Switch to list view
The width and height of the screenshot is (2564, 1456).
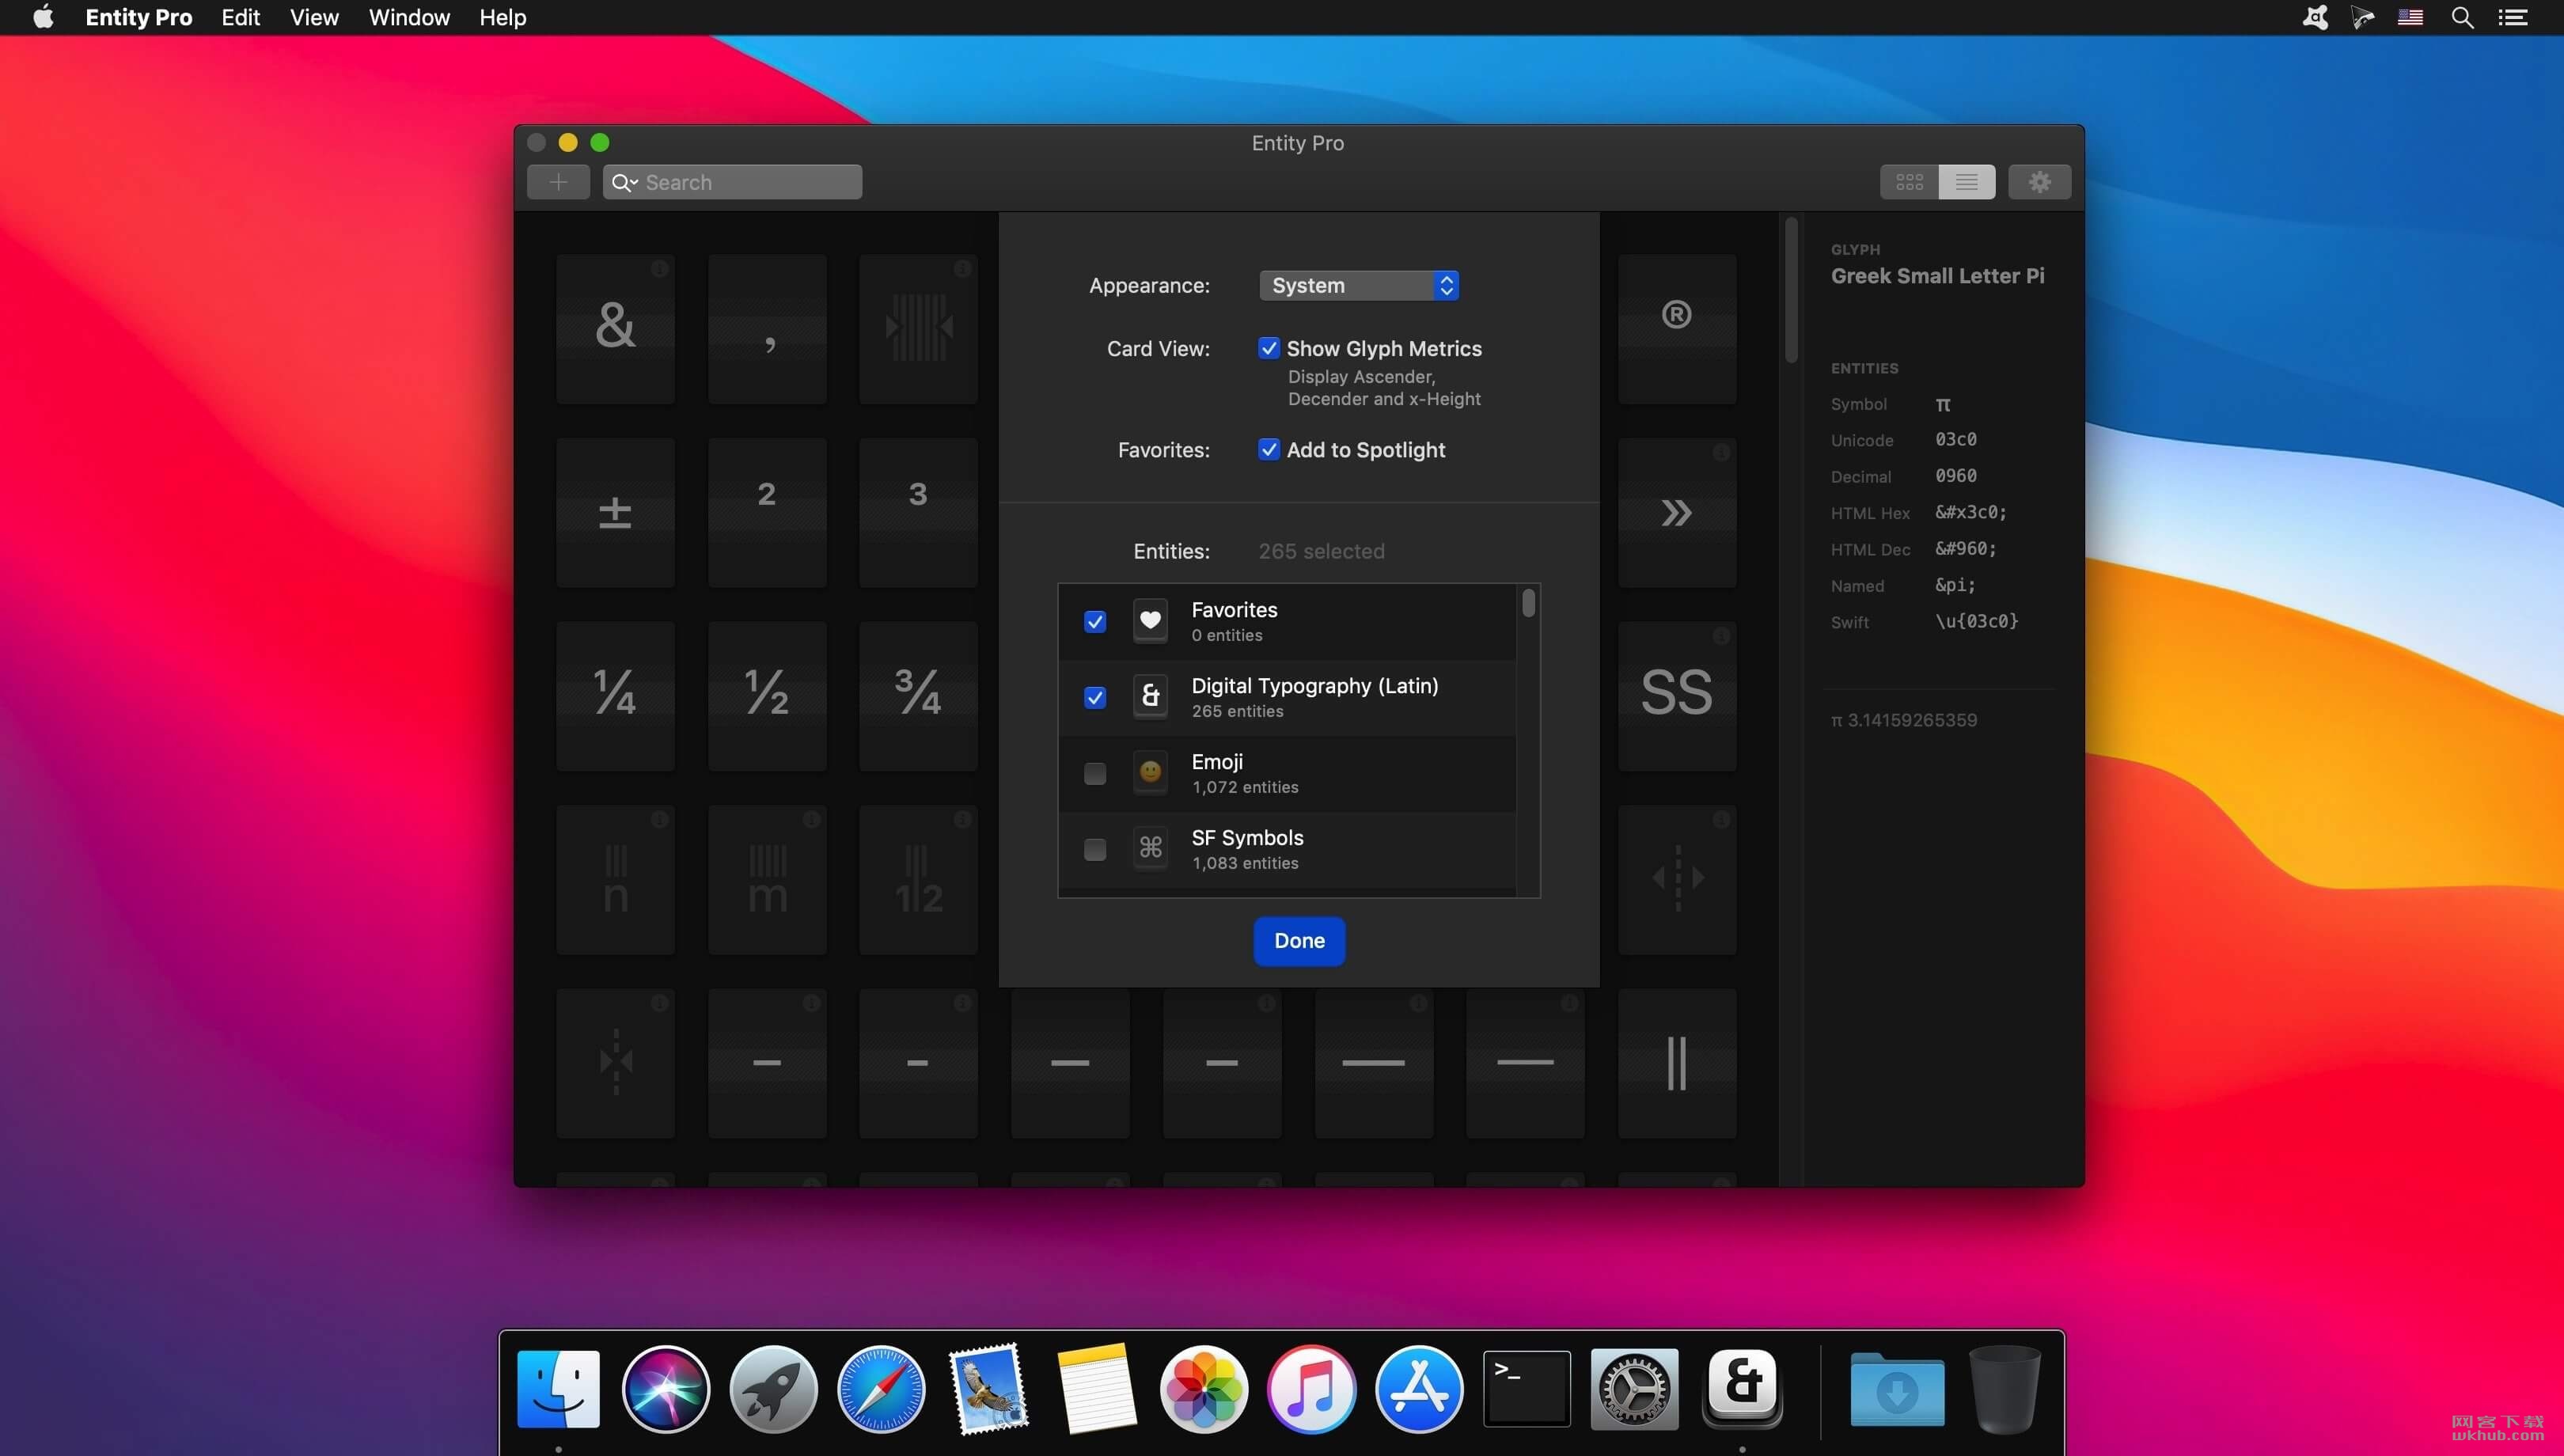tap(1966, 182)
